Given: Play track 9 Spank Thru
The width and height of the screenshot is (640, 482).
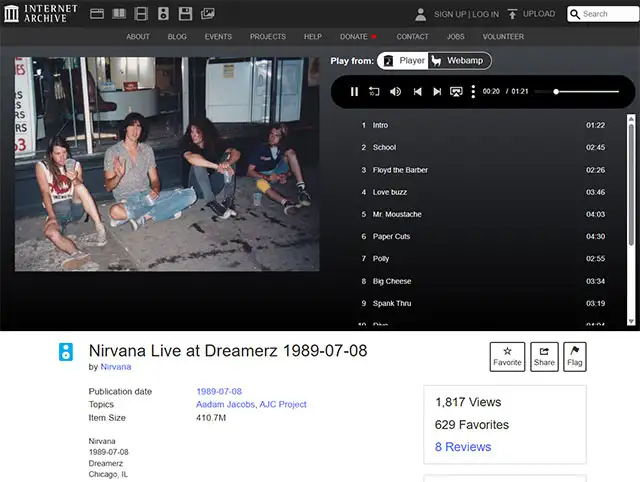Looking at the screenshot, I should click(482, 303).
